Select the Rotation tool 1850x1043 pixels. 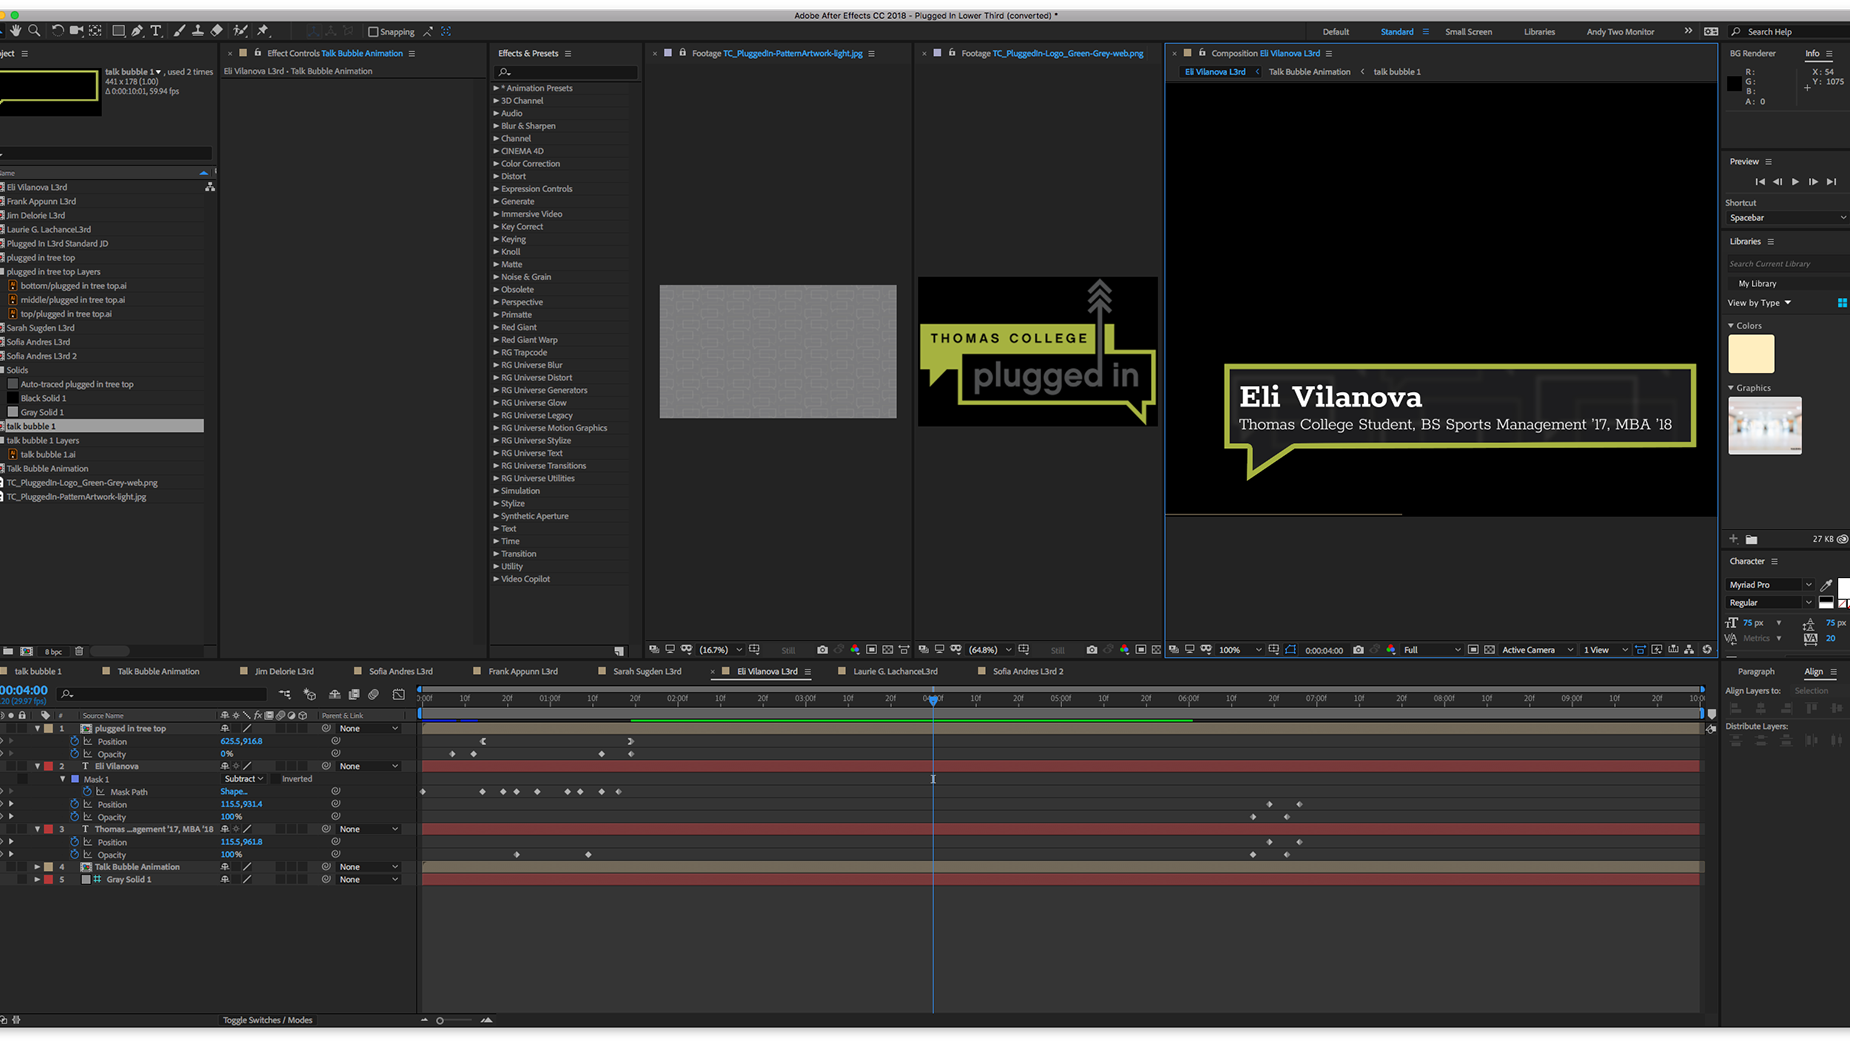[x=57, y=31]
